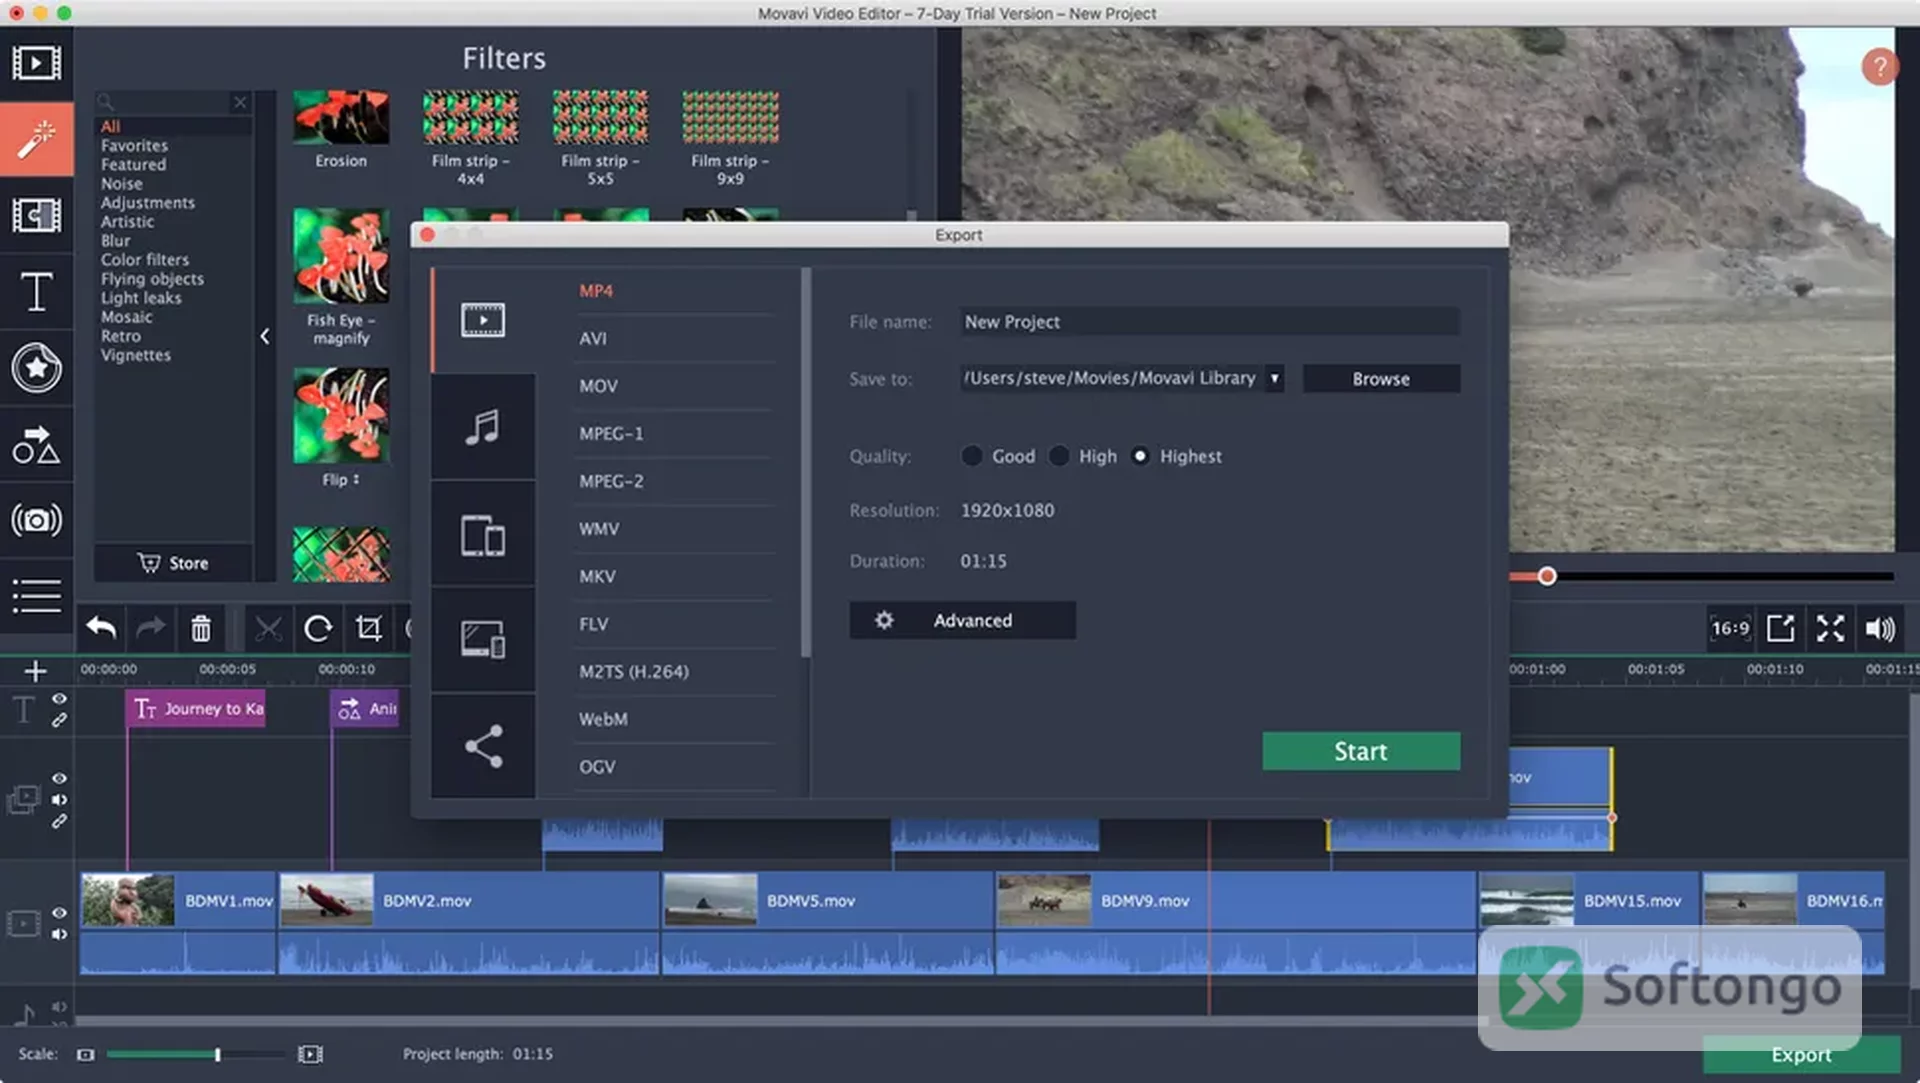The height and width of the screenshot is (1083, 1920).
Task: Mute the main video track audio
Action: (x=60, y=934)
